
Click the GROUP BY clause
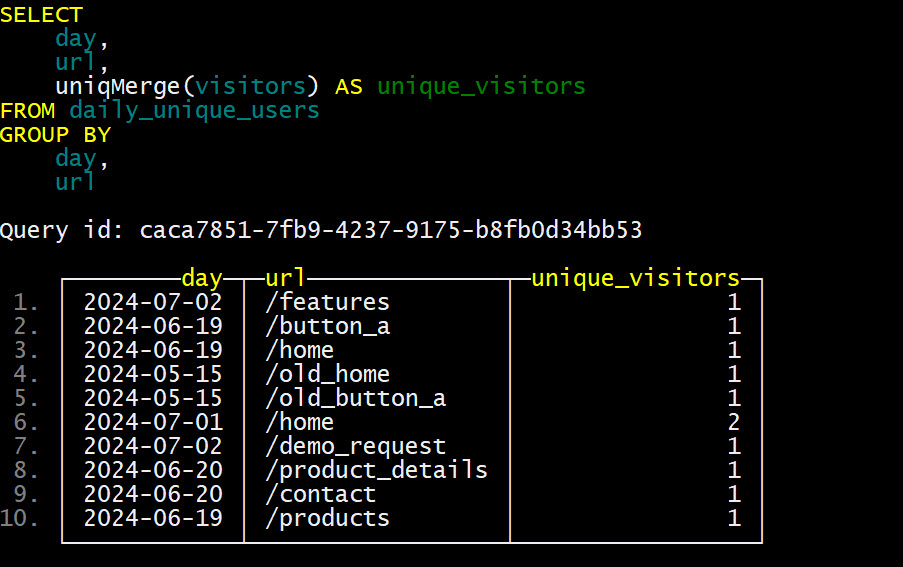[x=55, y=134]
